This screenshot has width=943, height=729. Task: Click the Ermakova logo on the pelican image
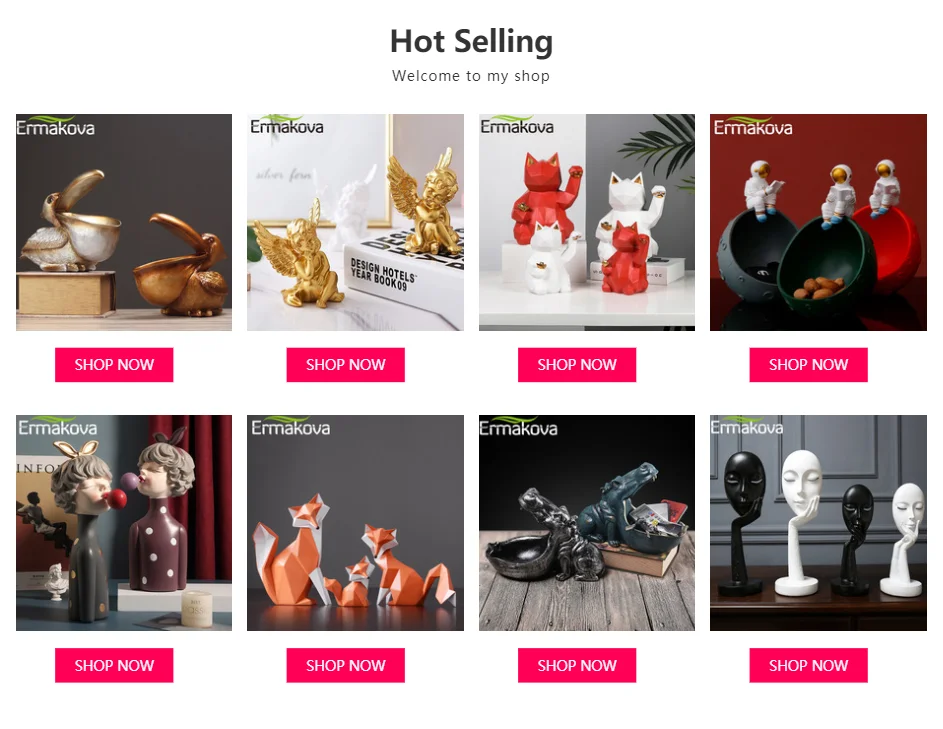[55, 126]
